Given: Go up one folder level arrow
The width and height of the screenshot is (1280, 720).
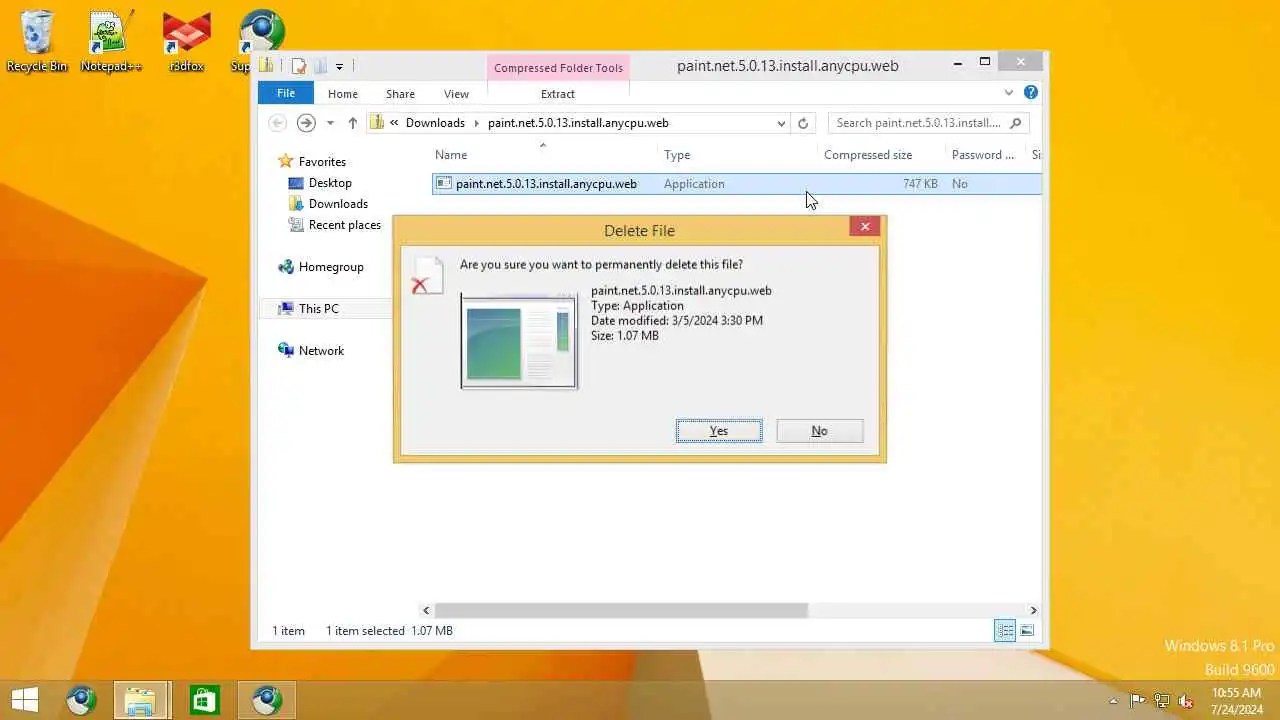Looking at the screenshot, I should click(352, 123).
